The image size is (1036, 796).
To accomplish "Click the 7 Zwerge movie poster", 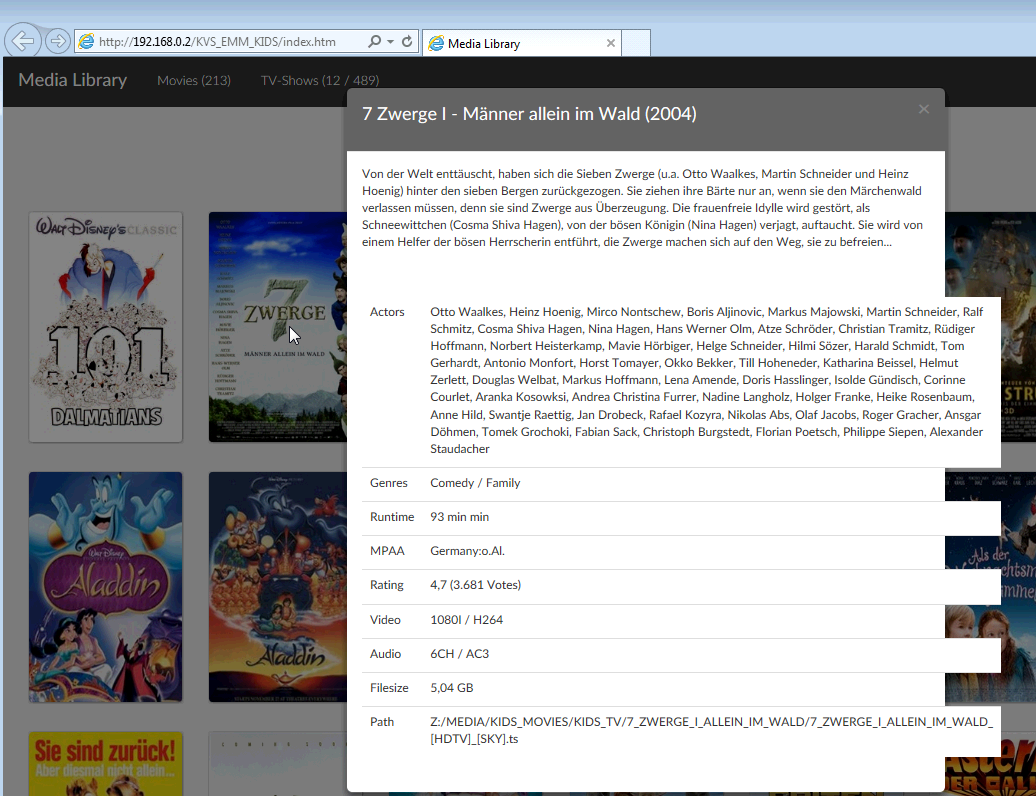I will (278, 327).
